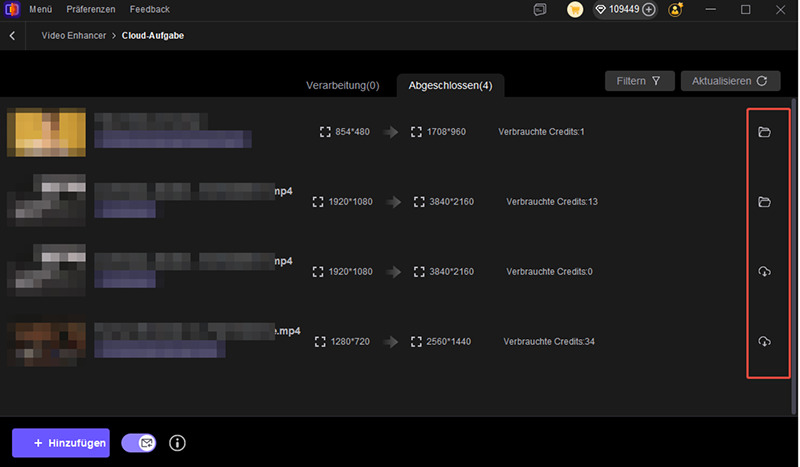
Task: Click the app logo in title bar
Action: click(13, 10)
